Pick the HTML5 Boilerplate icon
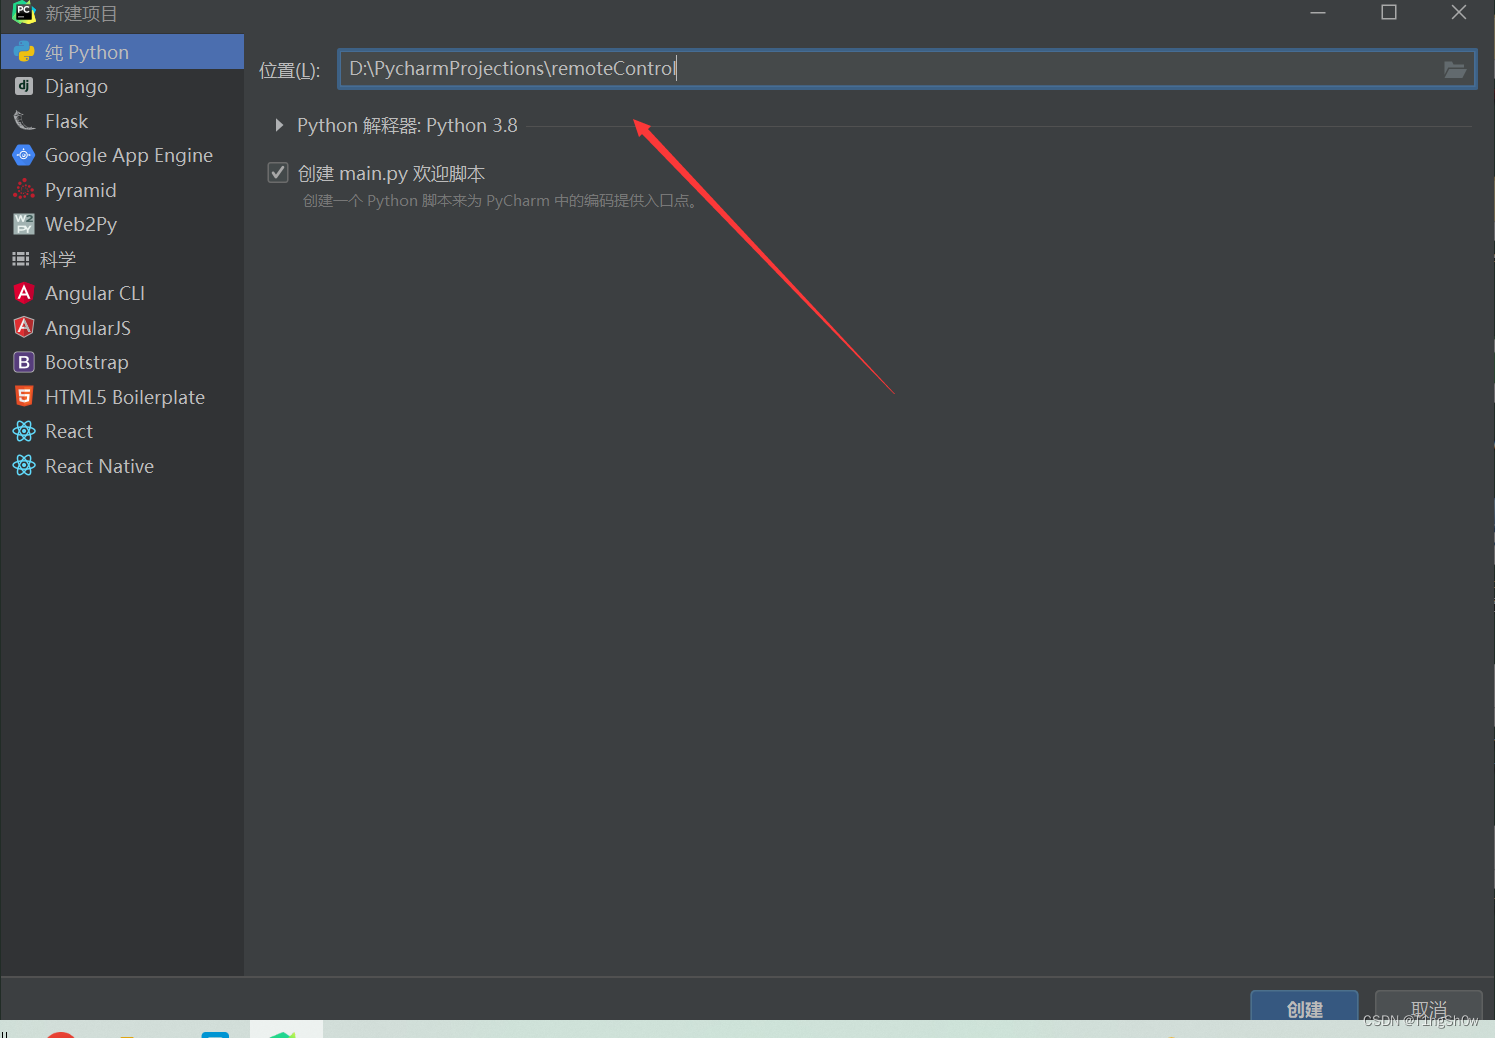The height and width of the screenshot is (1038, 1495). pos(24,397)
